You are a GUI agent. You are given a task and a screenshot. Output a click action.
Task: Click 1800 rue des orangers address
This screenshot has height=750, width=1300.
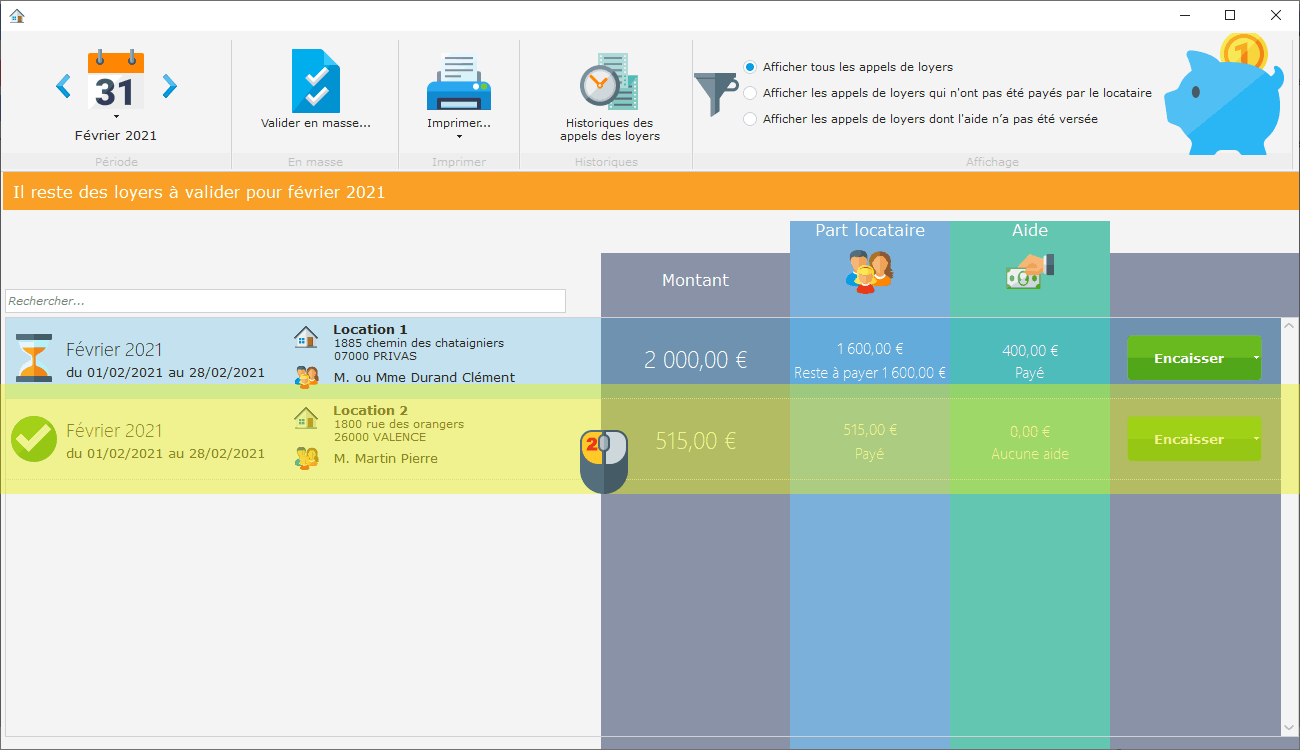(399, 424)
